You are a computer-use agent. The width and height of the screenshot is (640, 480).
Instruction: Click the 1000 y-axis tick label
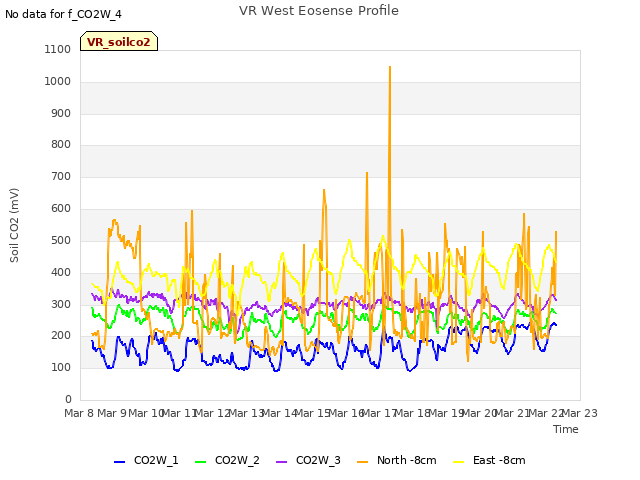(x=58, y=81)
